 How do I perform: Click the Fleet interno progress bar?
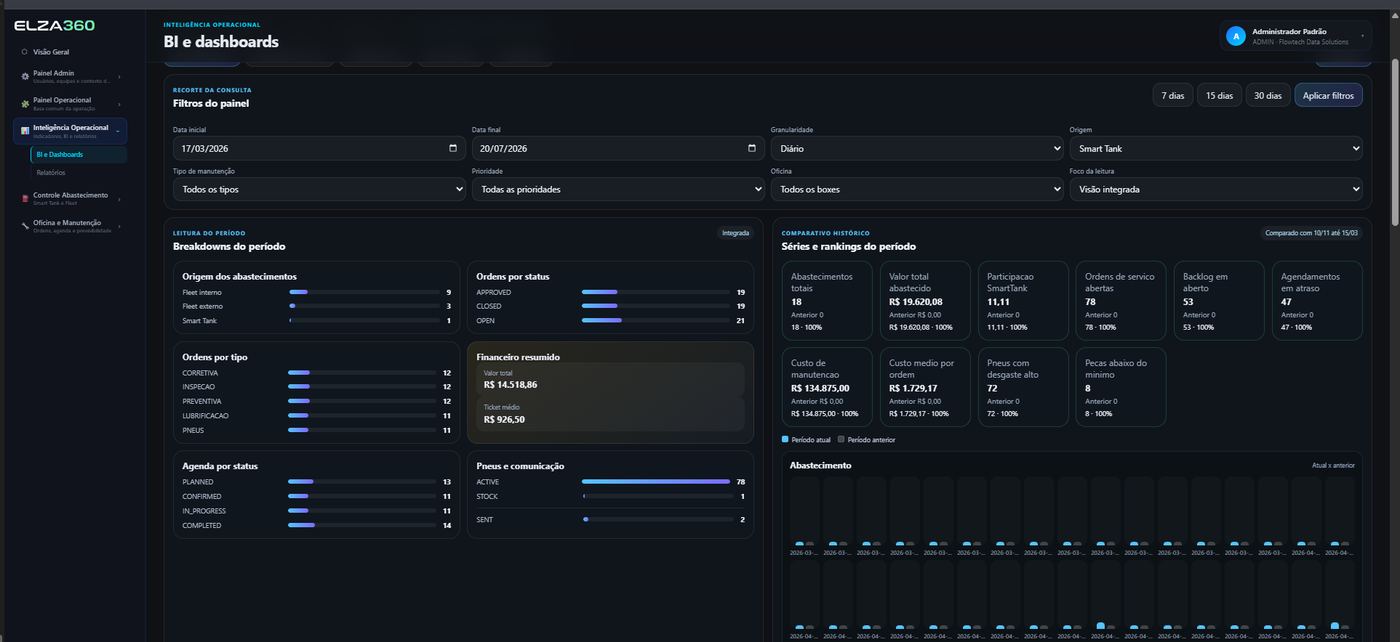(x=364, y=292)
